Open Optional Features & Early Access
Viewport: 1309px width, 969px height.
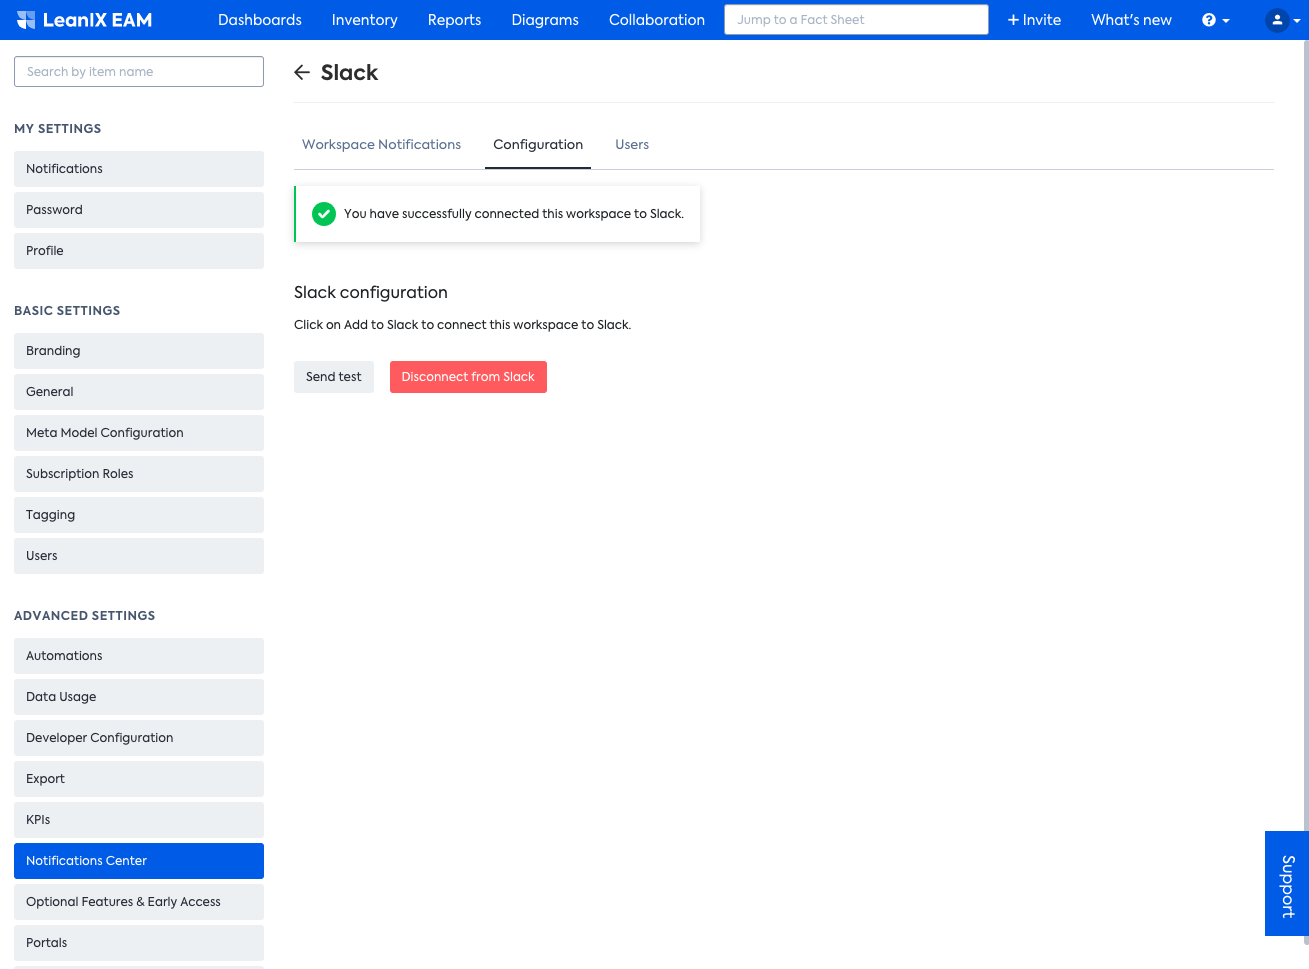139,902
